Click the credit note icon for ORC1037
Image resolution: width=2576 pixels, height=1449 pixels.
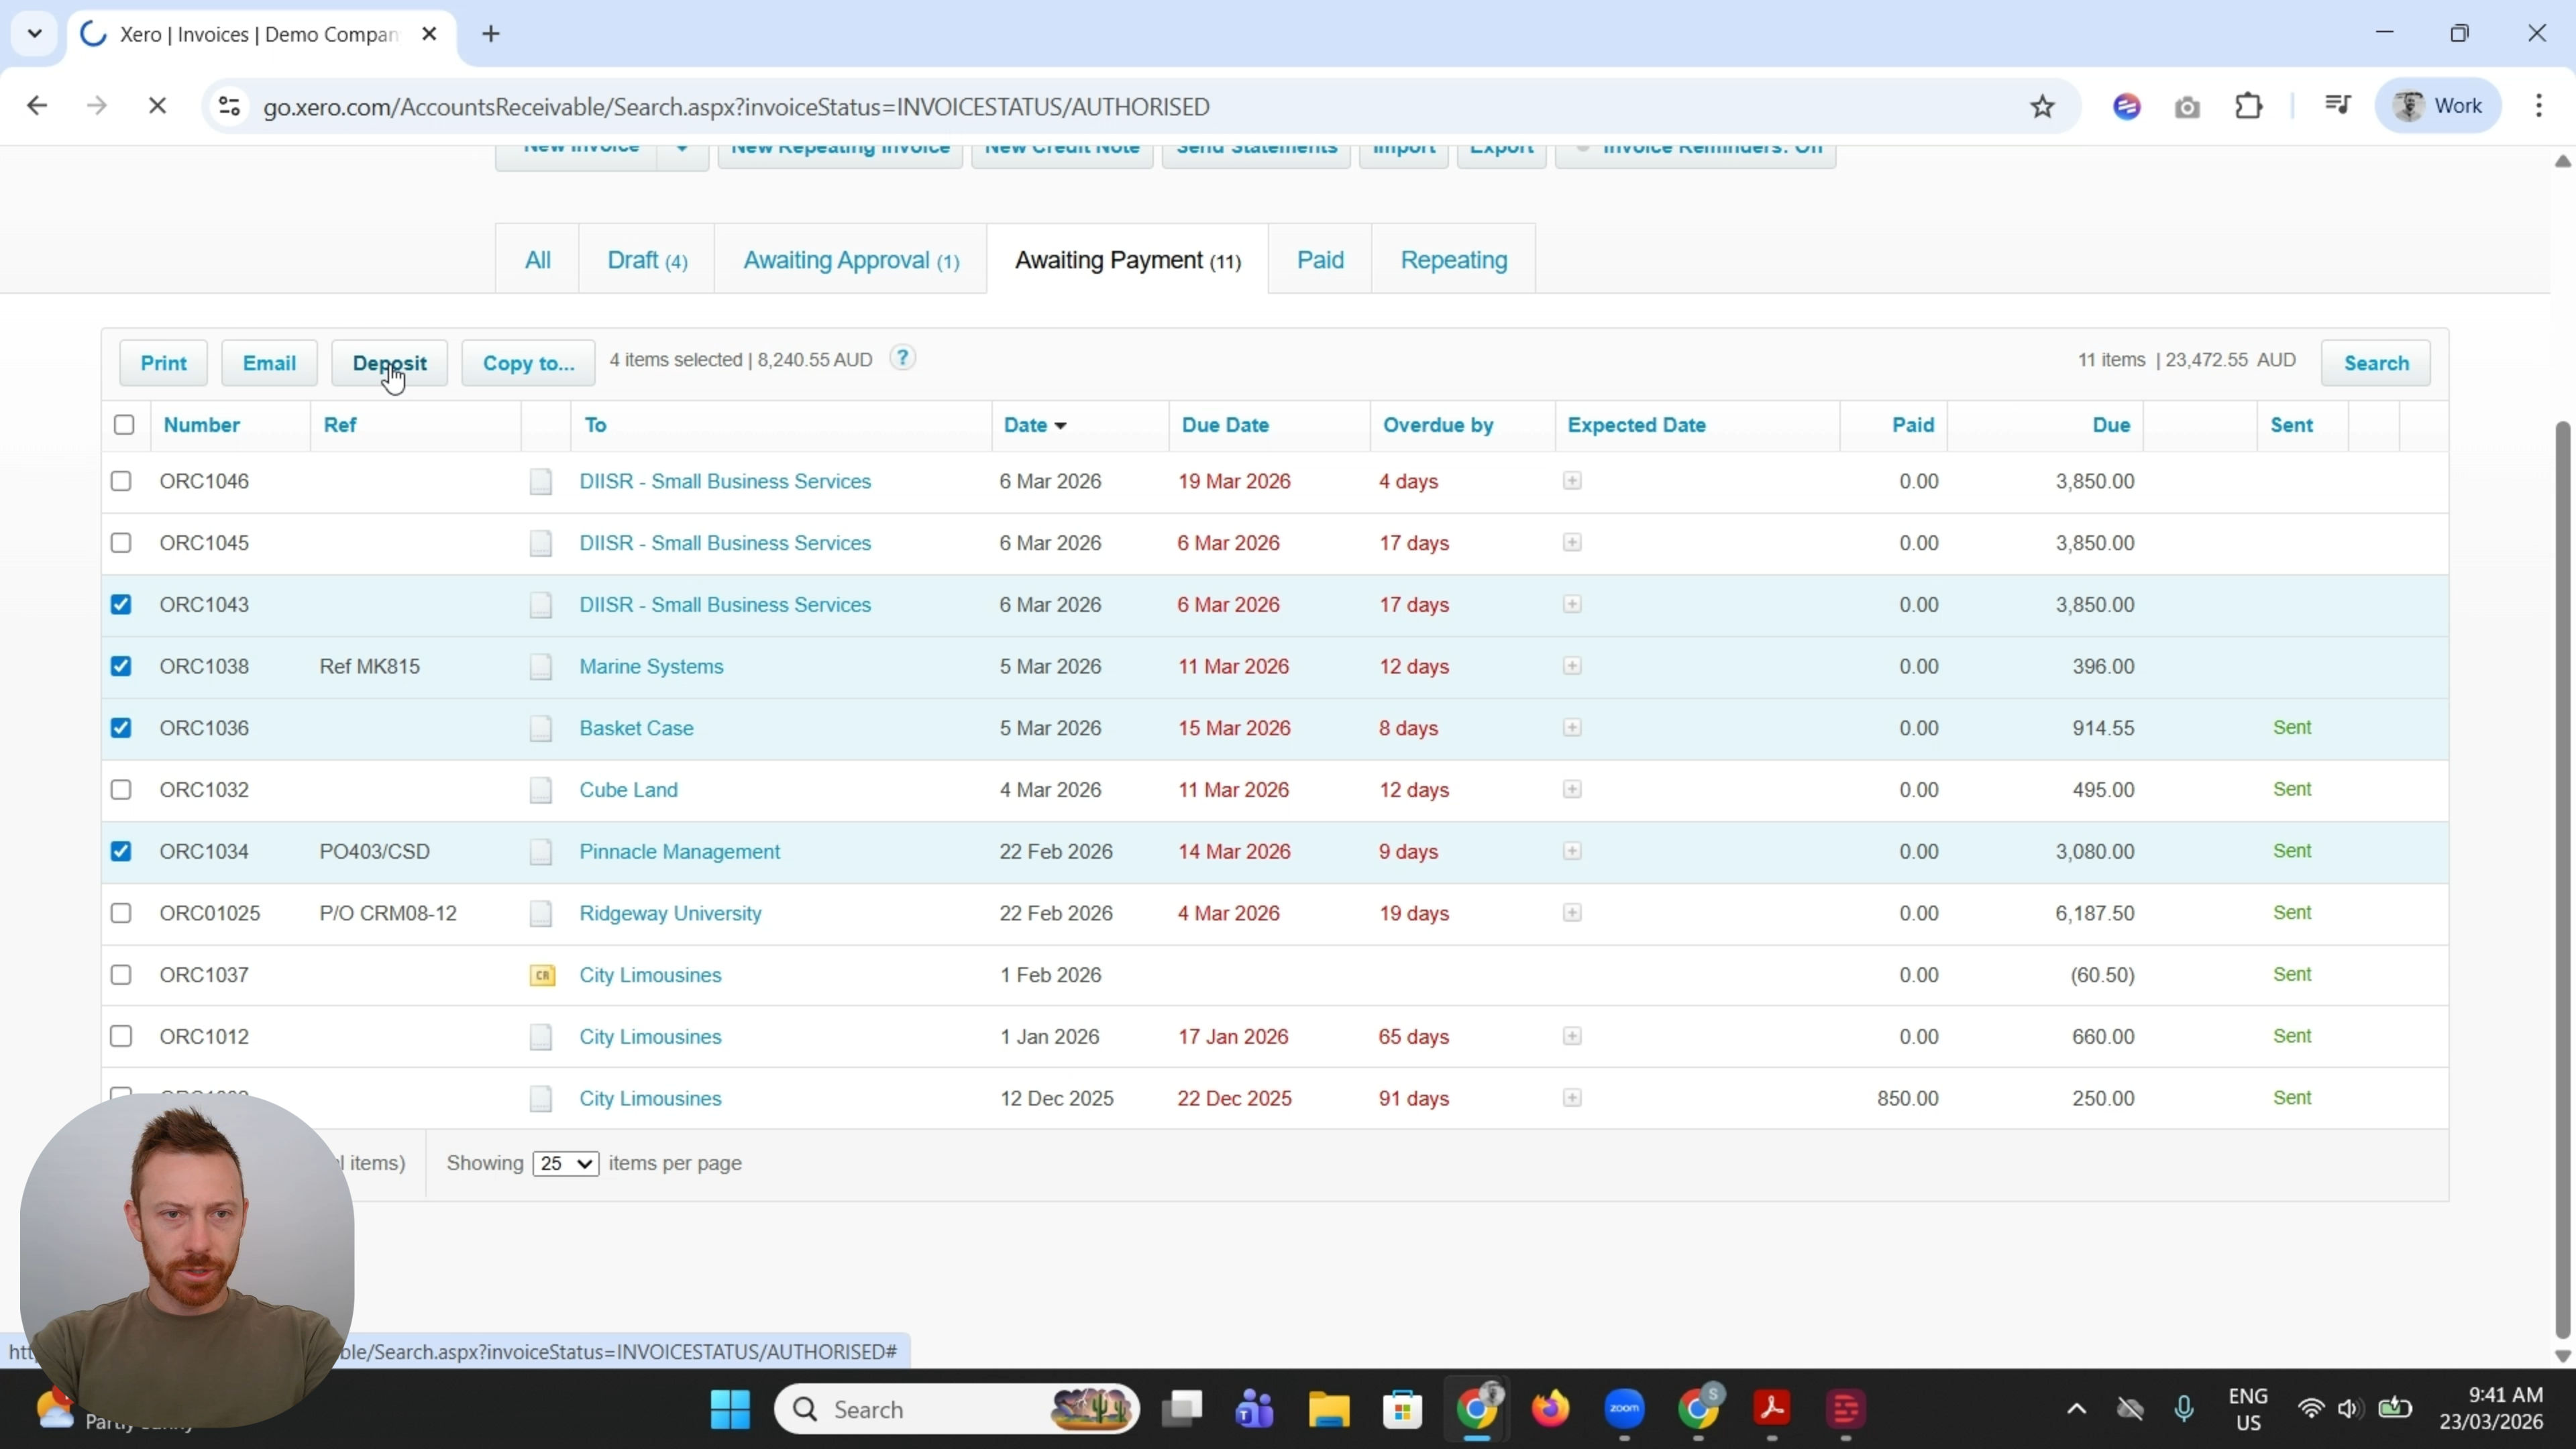pyautogui.click(x=542, y=975)
